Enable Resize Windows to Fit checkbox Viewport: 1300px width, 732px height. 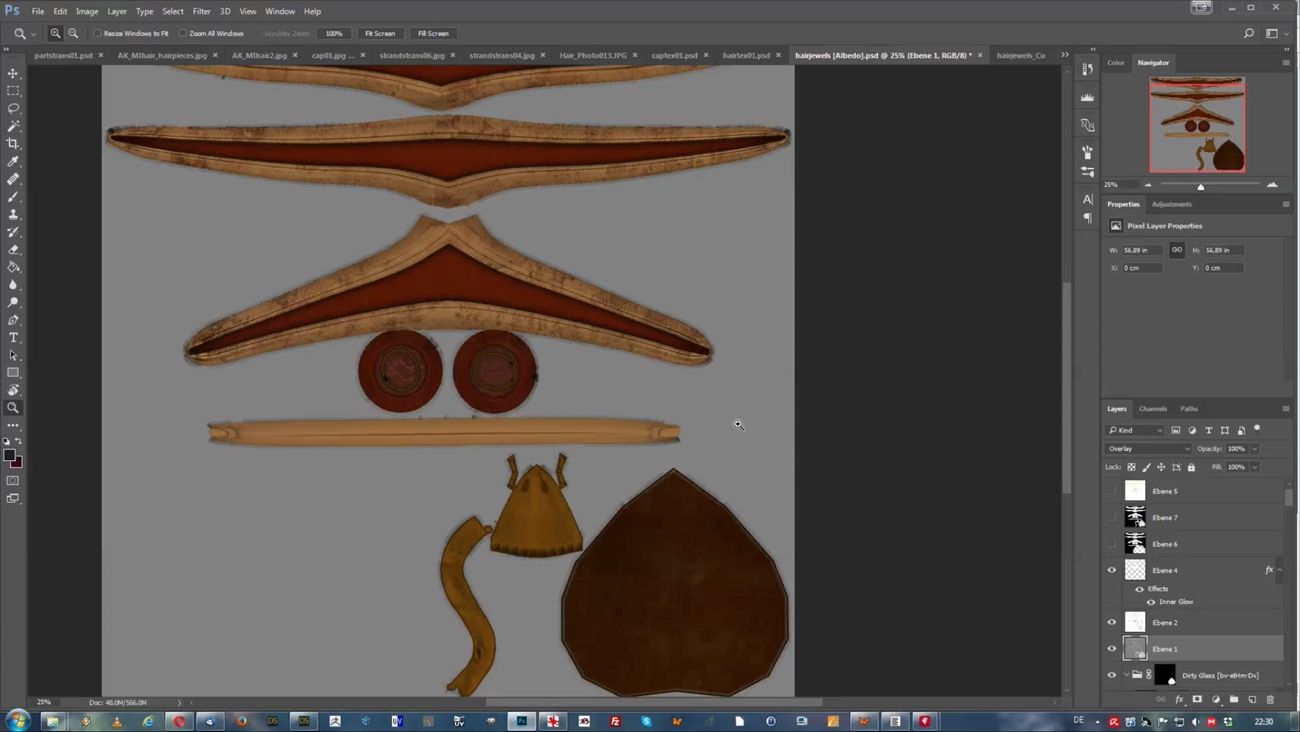click(98, 33)
